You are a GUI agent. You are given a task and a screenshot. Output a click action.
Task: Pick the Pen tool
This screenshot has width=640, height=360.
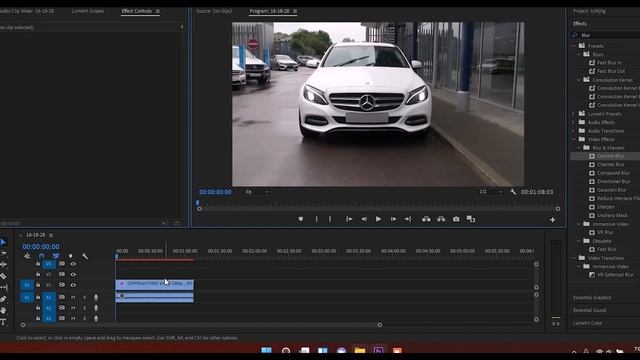pyautogui.click(x=3, y=299)
